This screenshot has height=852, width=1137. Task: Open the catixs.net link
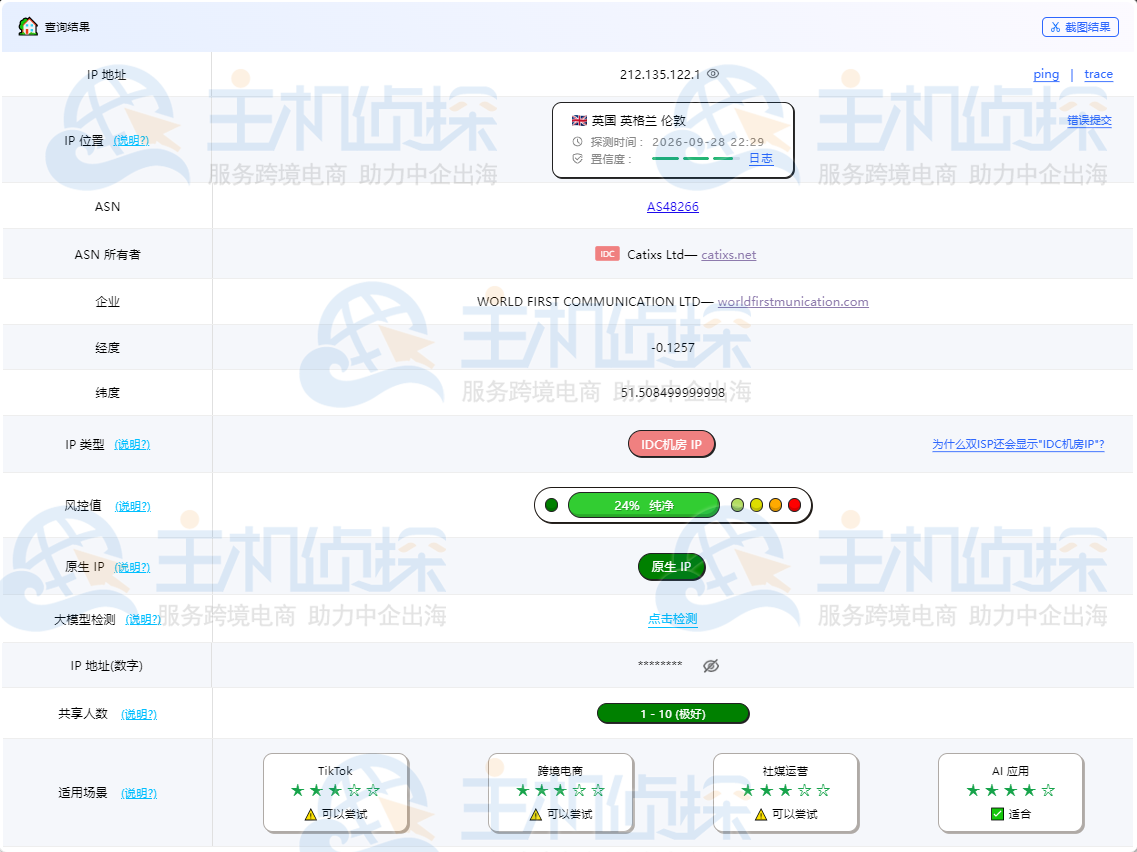point(728,255)
